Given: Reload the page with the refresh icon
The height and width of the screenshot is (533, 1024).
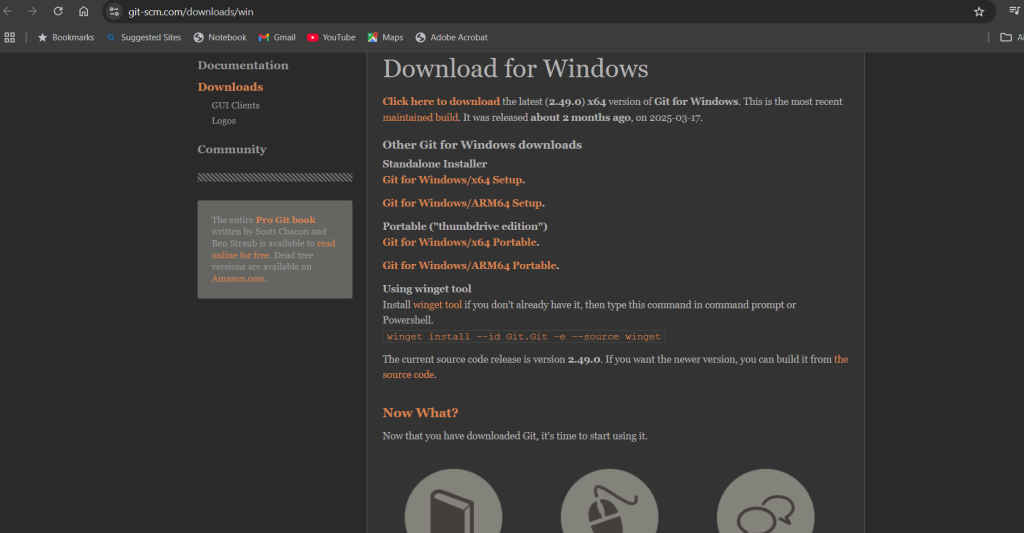Looking at the screenshot, I should point(58,11).
